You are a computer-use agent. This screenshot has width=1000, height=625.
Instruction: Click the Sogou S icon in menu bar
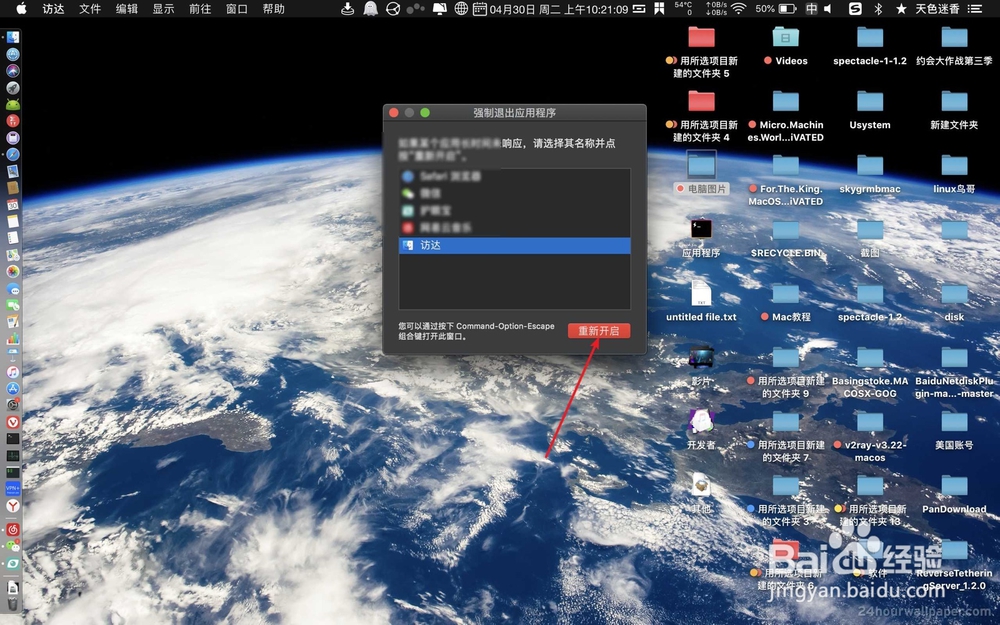855,9
